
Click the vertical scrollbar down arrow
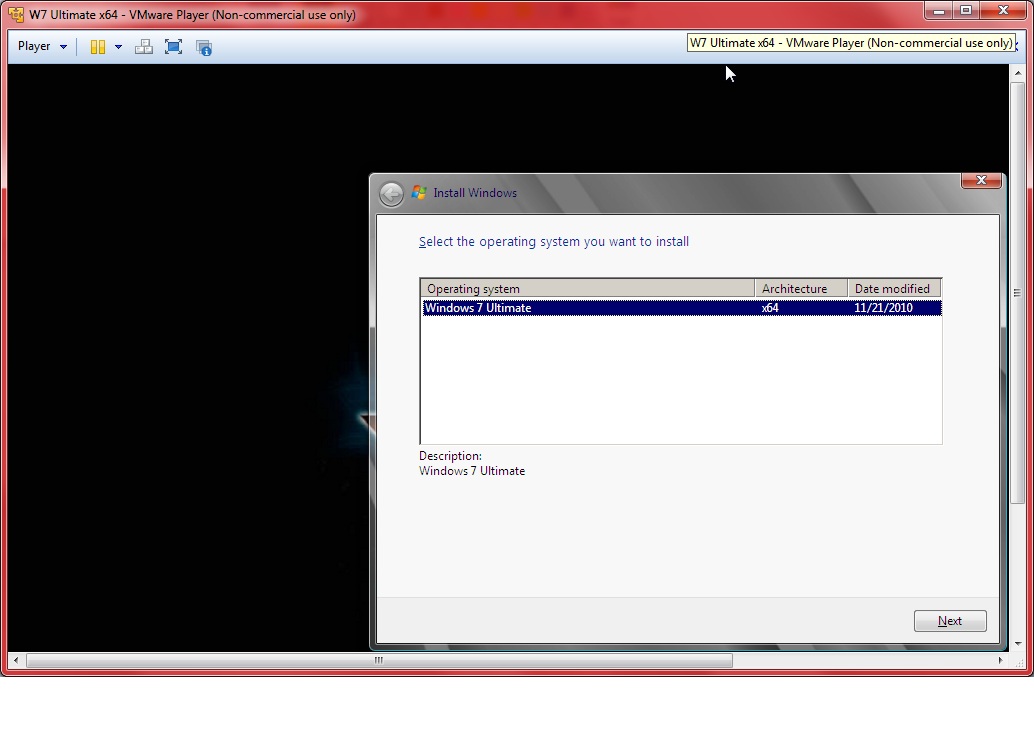(1018, 643)
